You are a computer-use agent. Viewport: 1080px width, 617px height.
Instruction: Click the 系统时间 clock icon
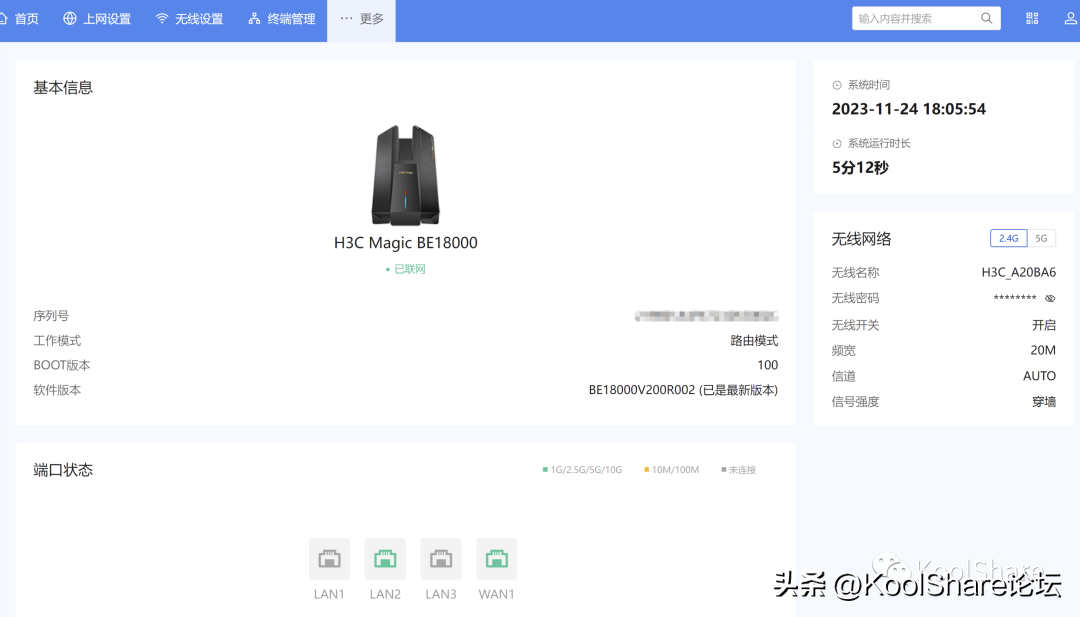tap(837, 85)
